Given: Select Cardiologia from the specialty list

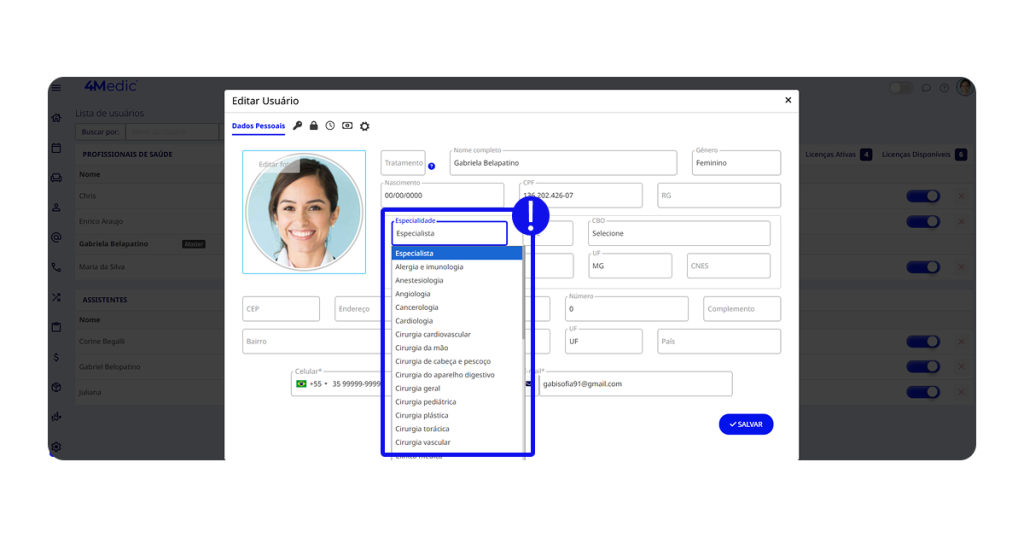Looking at the screenshot, I should pos(414,321).
